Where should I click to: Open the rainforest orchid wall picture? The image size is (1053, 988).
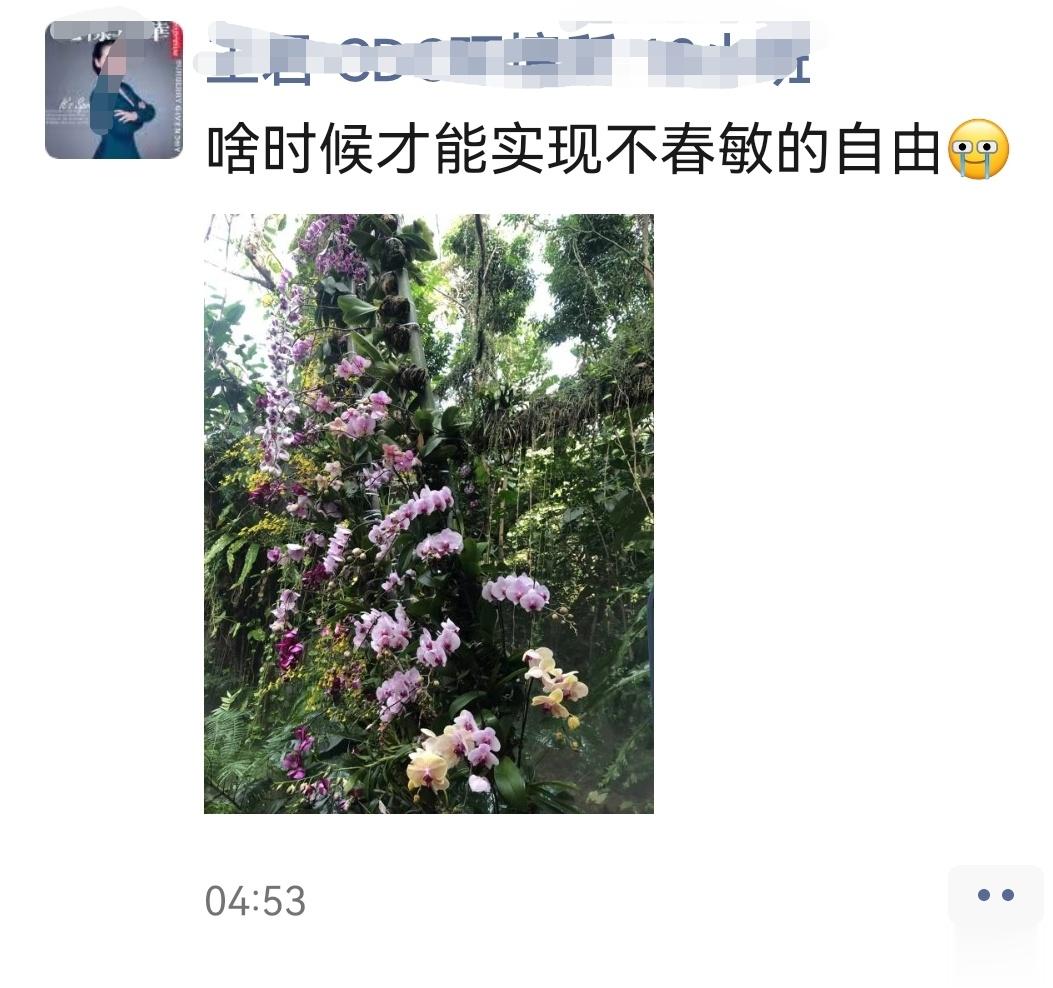pos(428,513)
